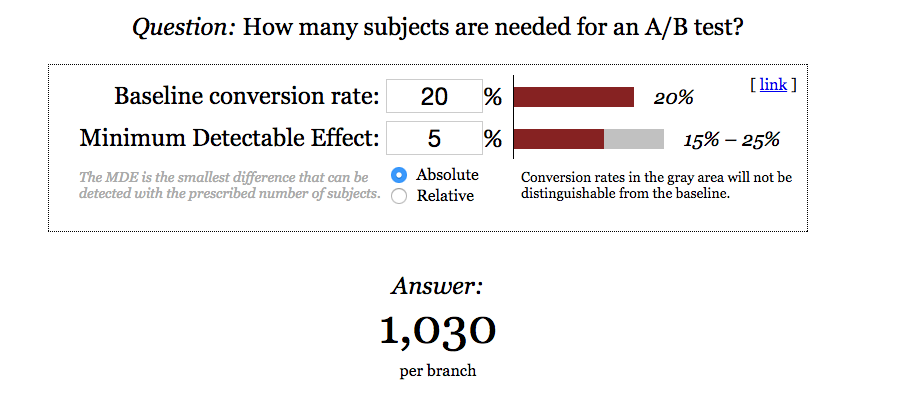
Task: Click the 'per branch' caption
Action: pos(437,371)
